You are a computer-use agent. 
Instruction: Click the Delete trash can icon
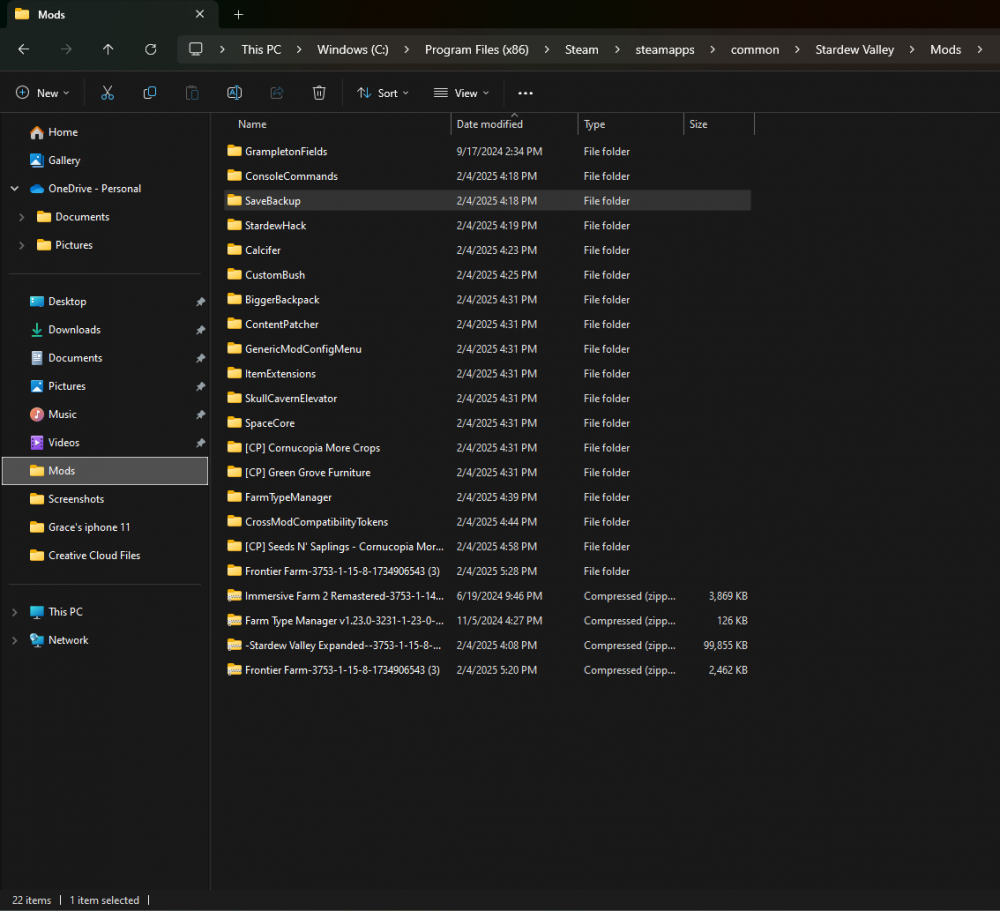point(319,93)
